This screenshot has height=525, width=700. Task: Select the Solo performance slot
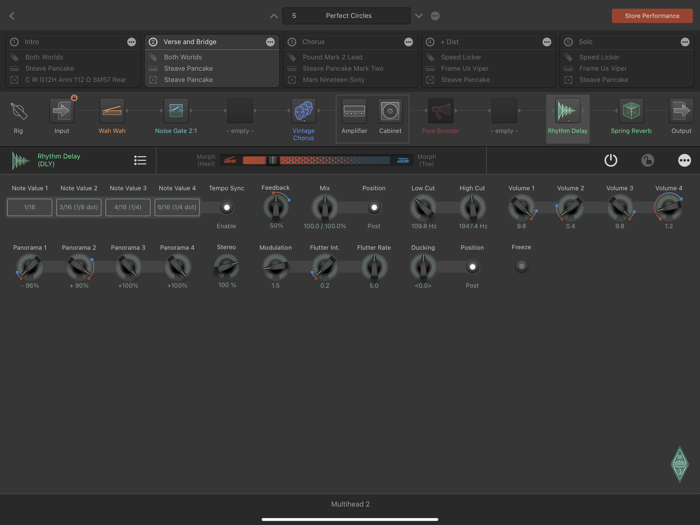coord(627,61)
